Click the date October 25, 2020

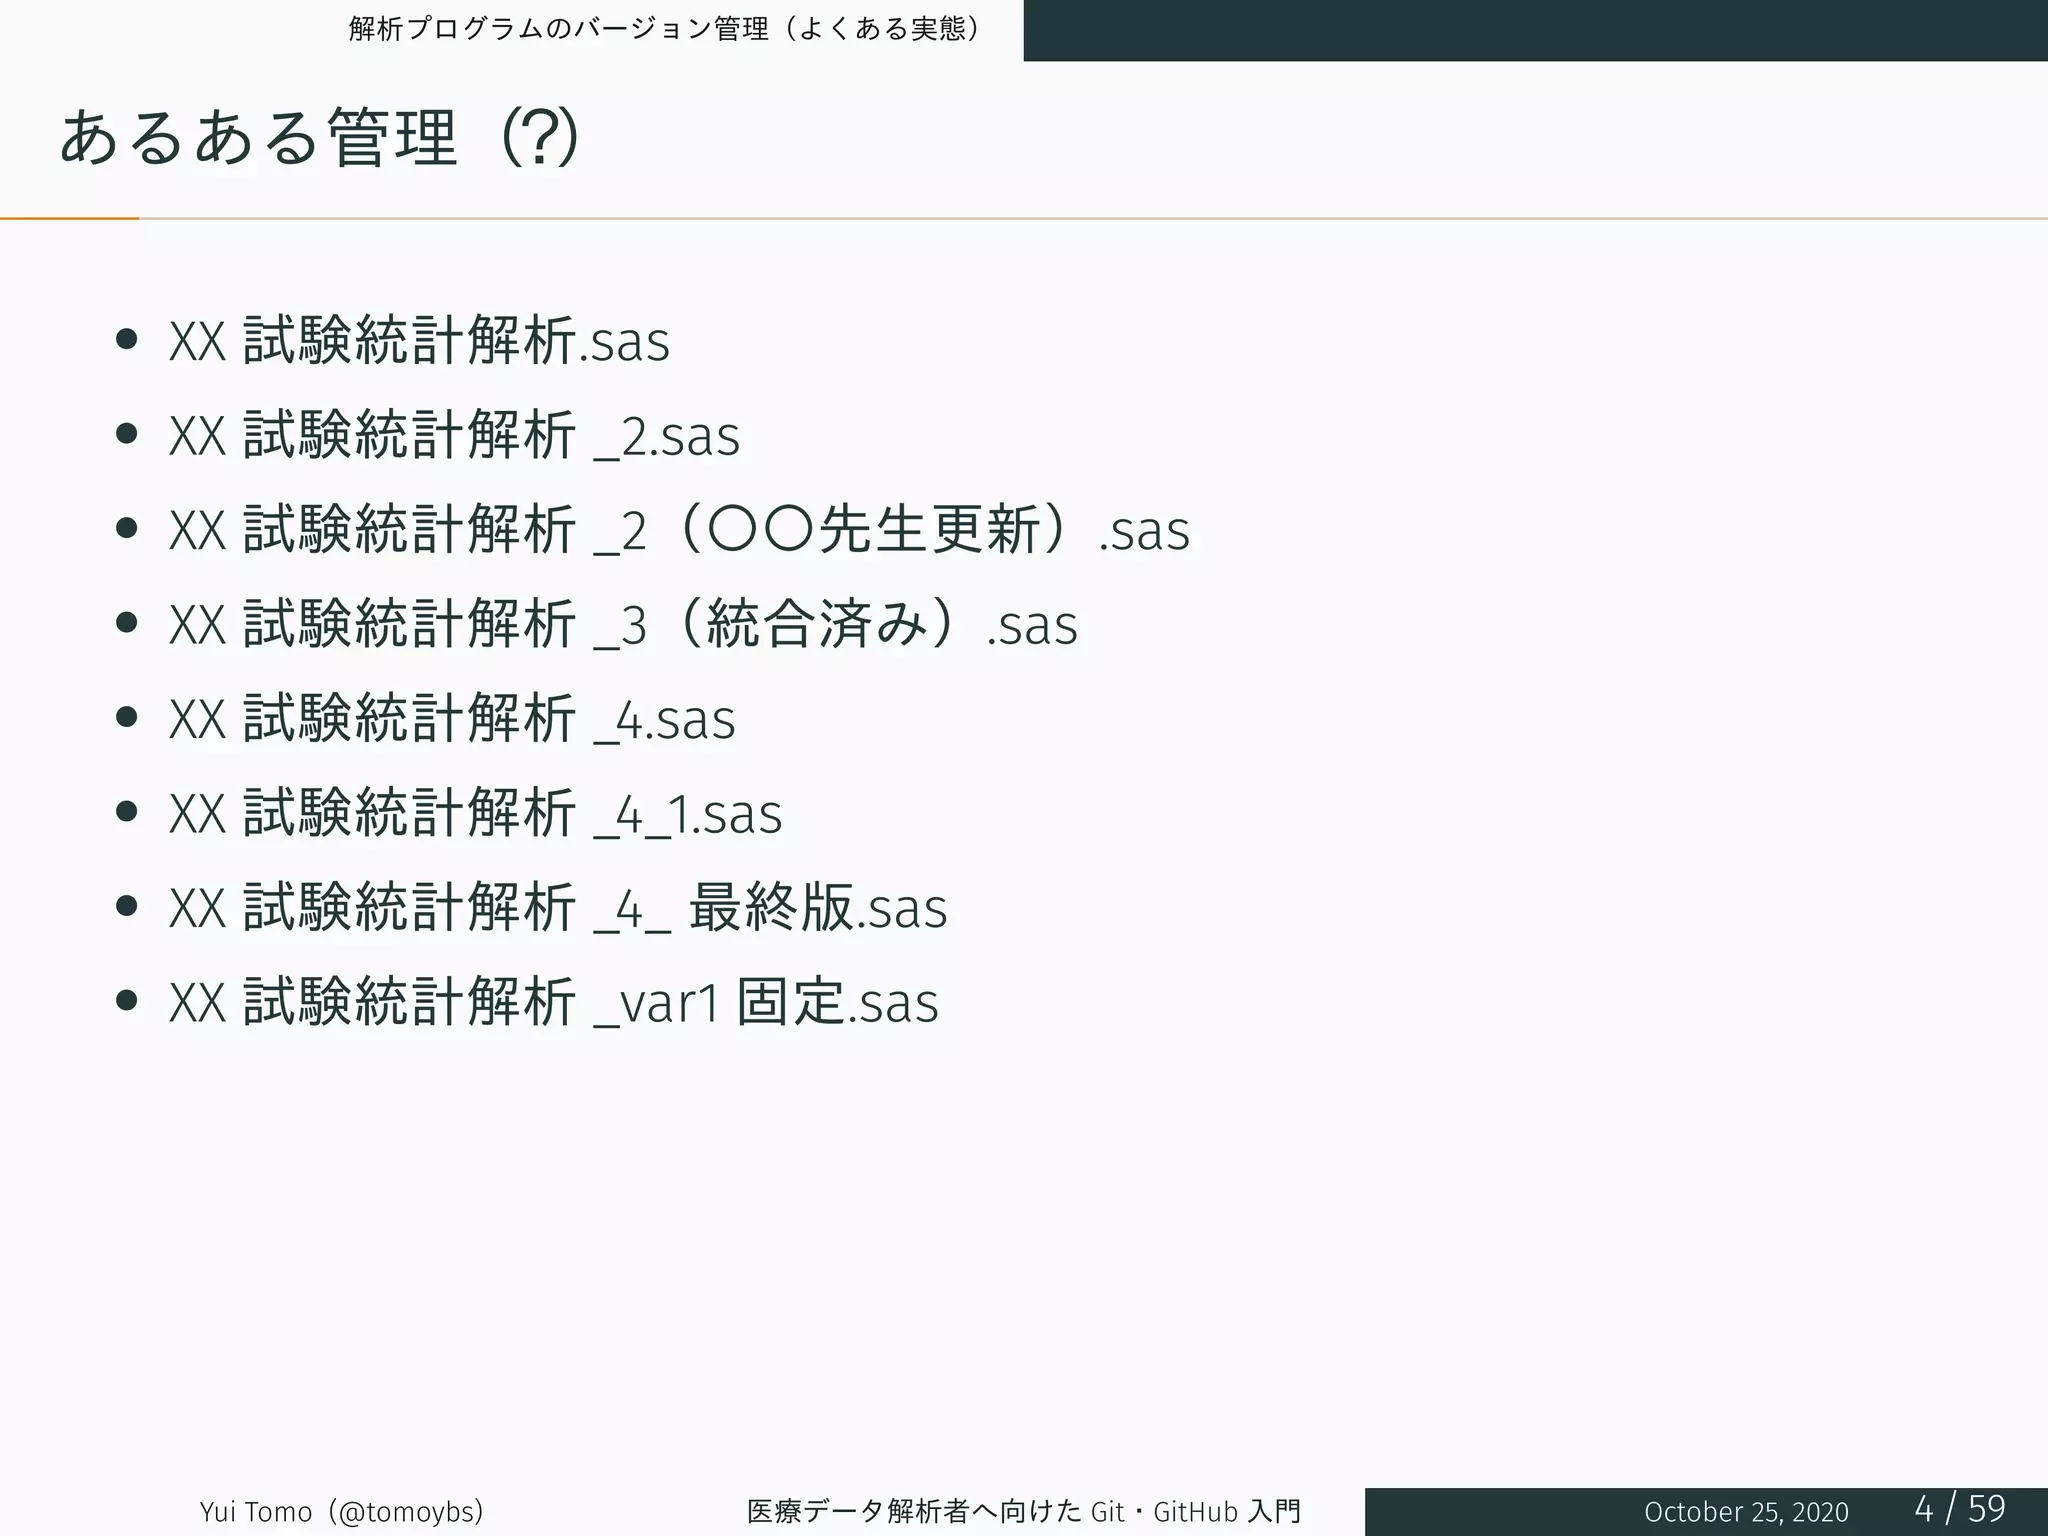[x=1746, y=1512]
